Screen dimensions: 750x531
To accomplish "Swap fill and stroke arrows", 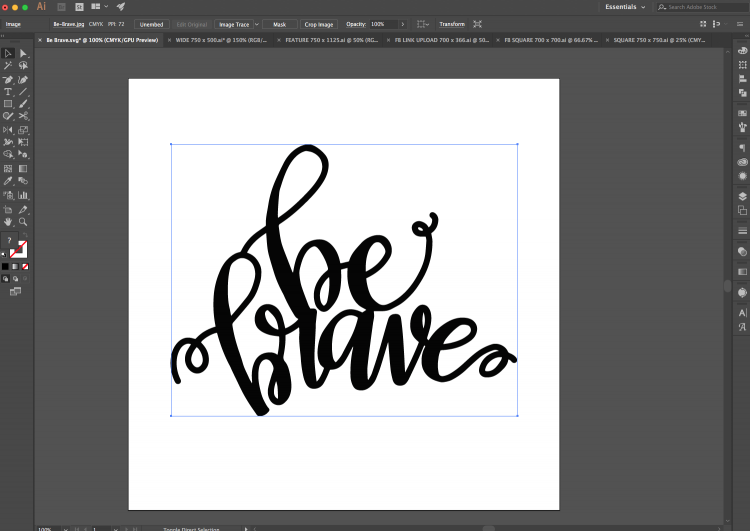I will coord(25,235).
